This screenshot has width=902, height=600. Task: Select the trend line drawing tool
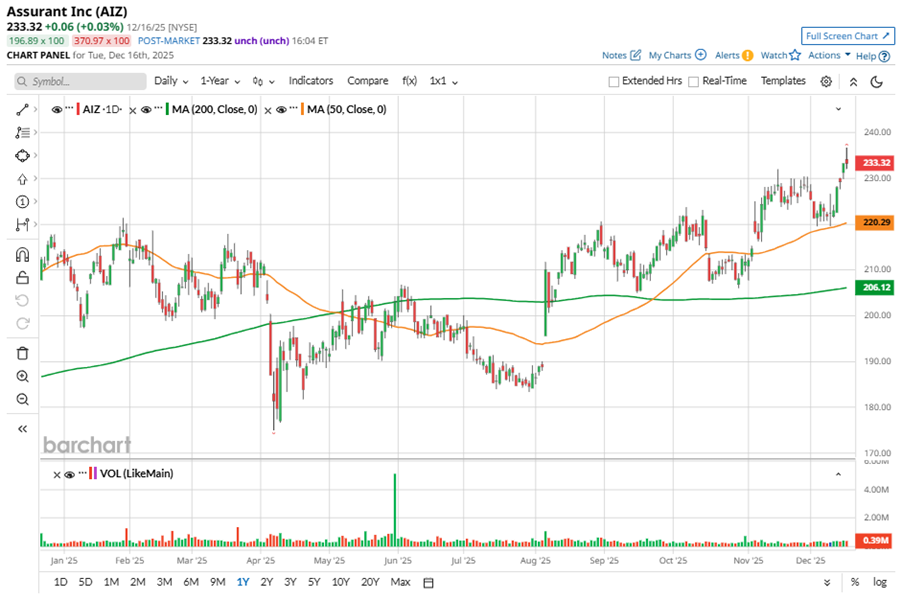(x=22, y=109)
